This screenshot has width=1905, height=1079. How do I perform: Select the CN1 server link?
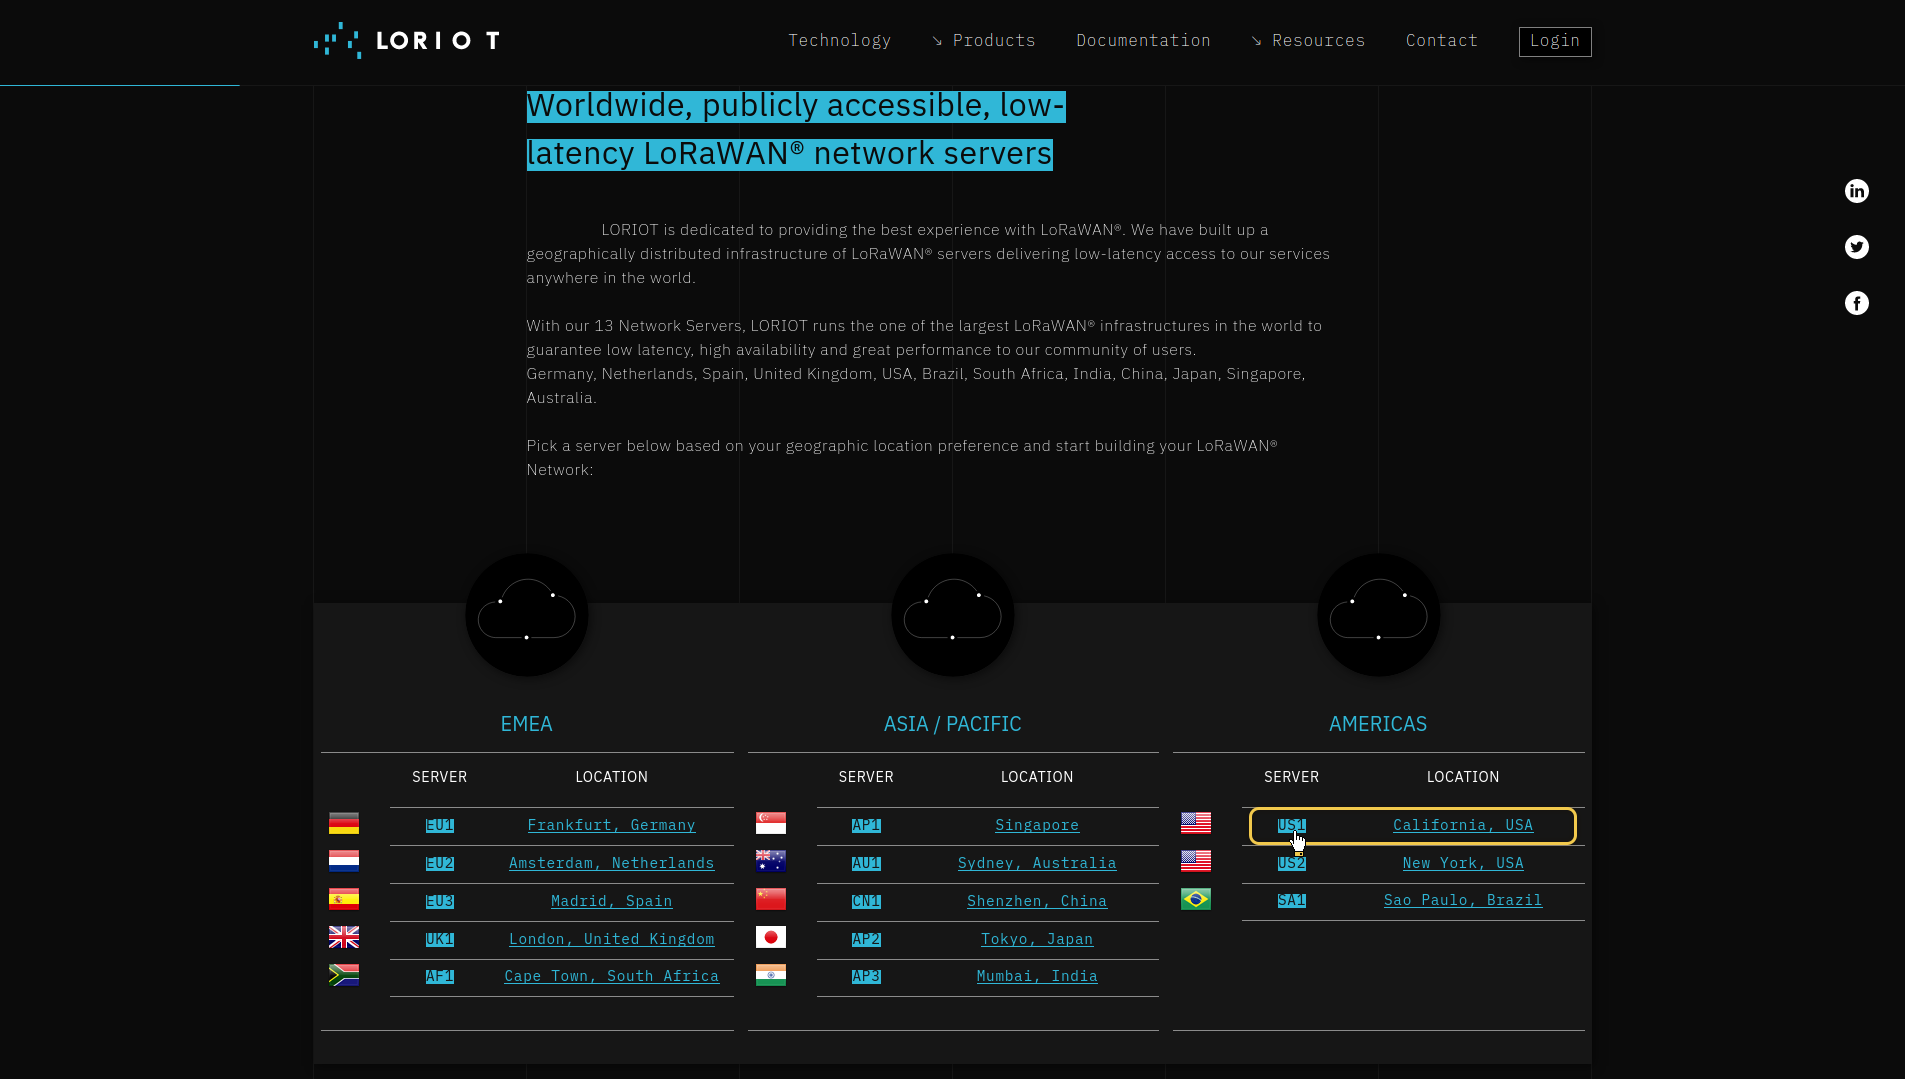coord(866,901)
